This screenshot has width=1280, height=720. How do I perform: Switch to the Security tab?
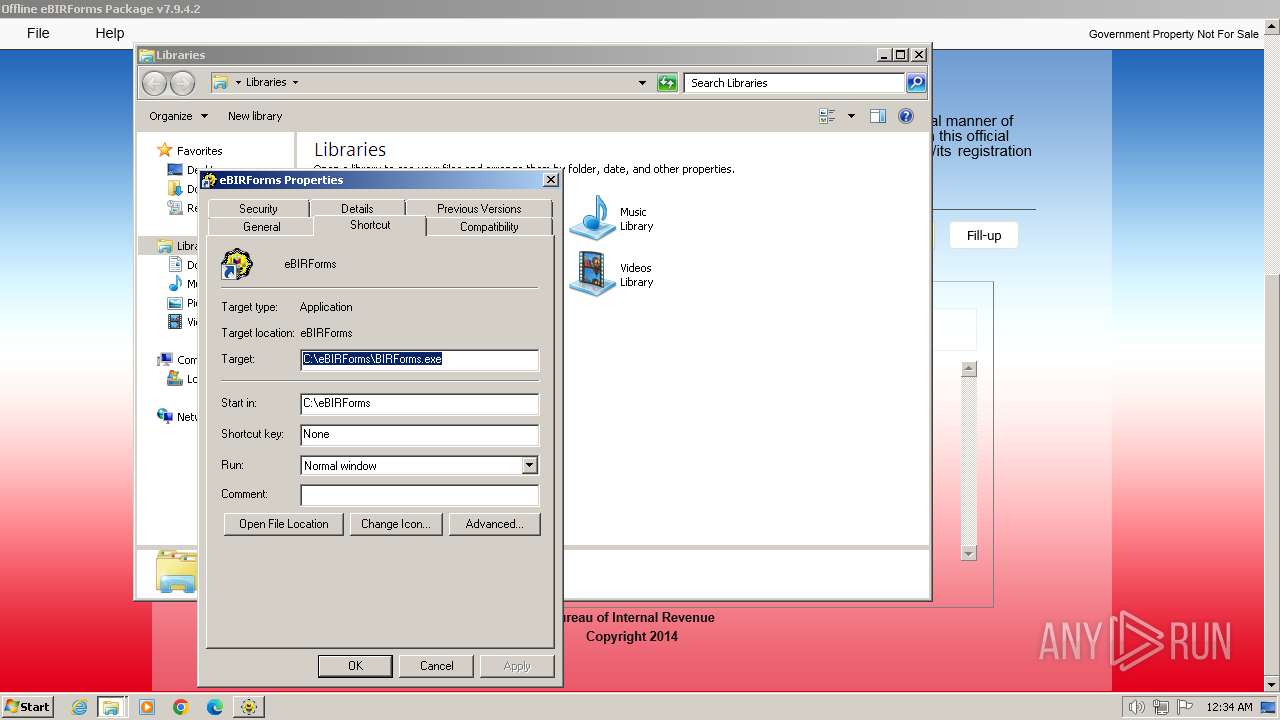(258, 208)
